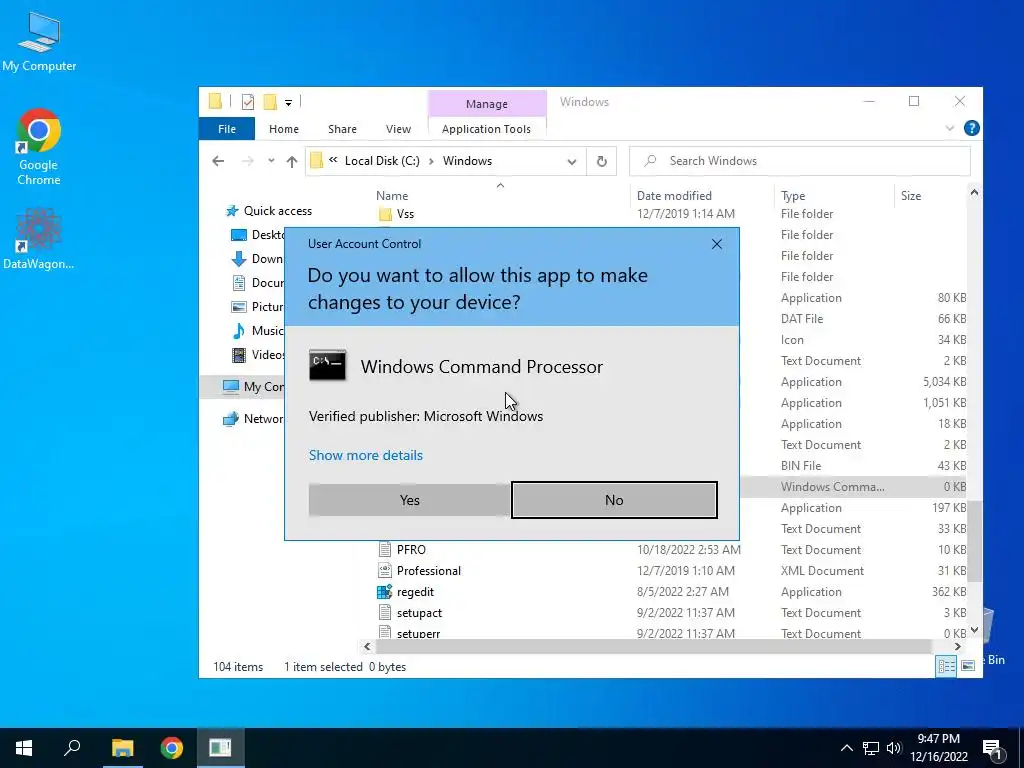Show hidden system tray icons
Viewport: 1024px width, 768px height.
click(846, 748)
